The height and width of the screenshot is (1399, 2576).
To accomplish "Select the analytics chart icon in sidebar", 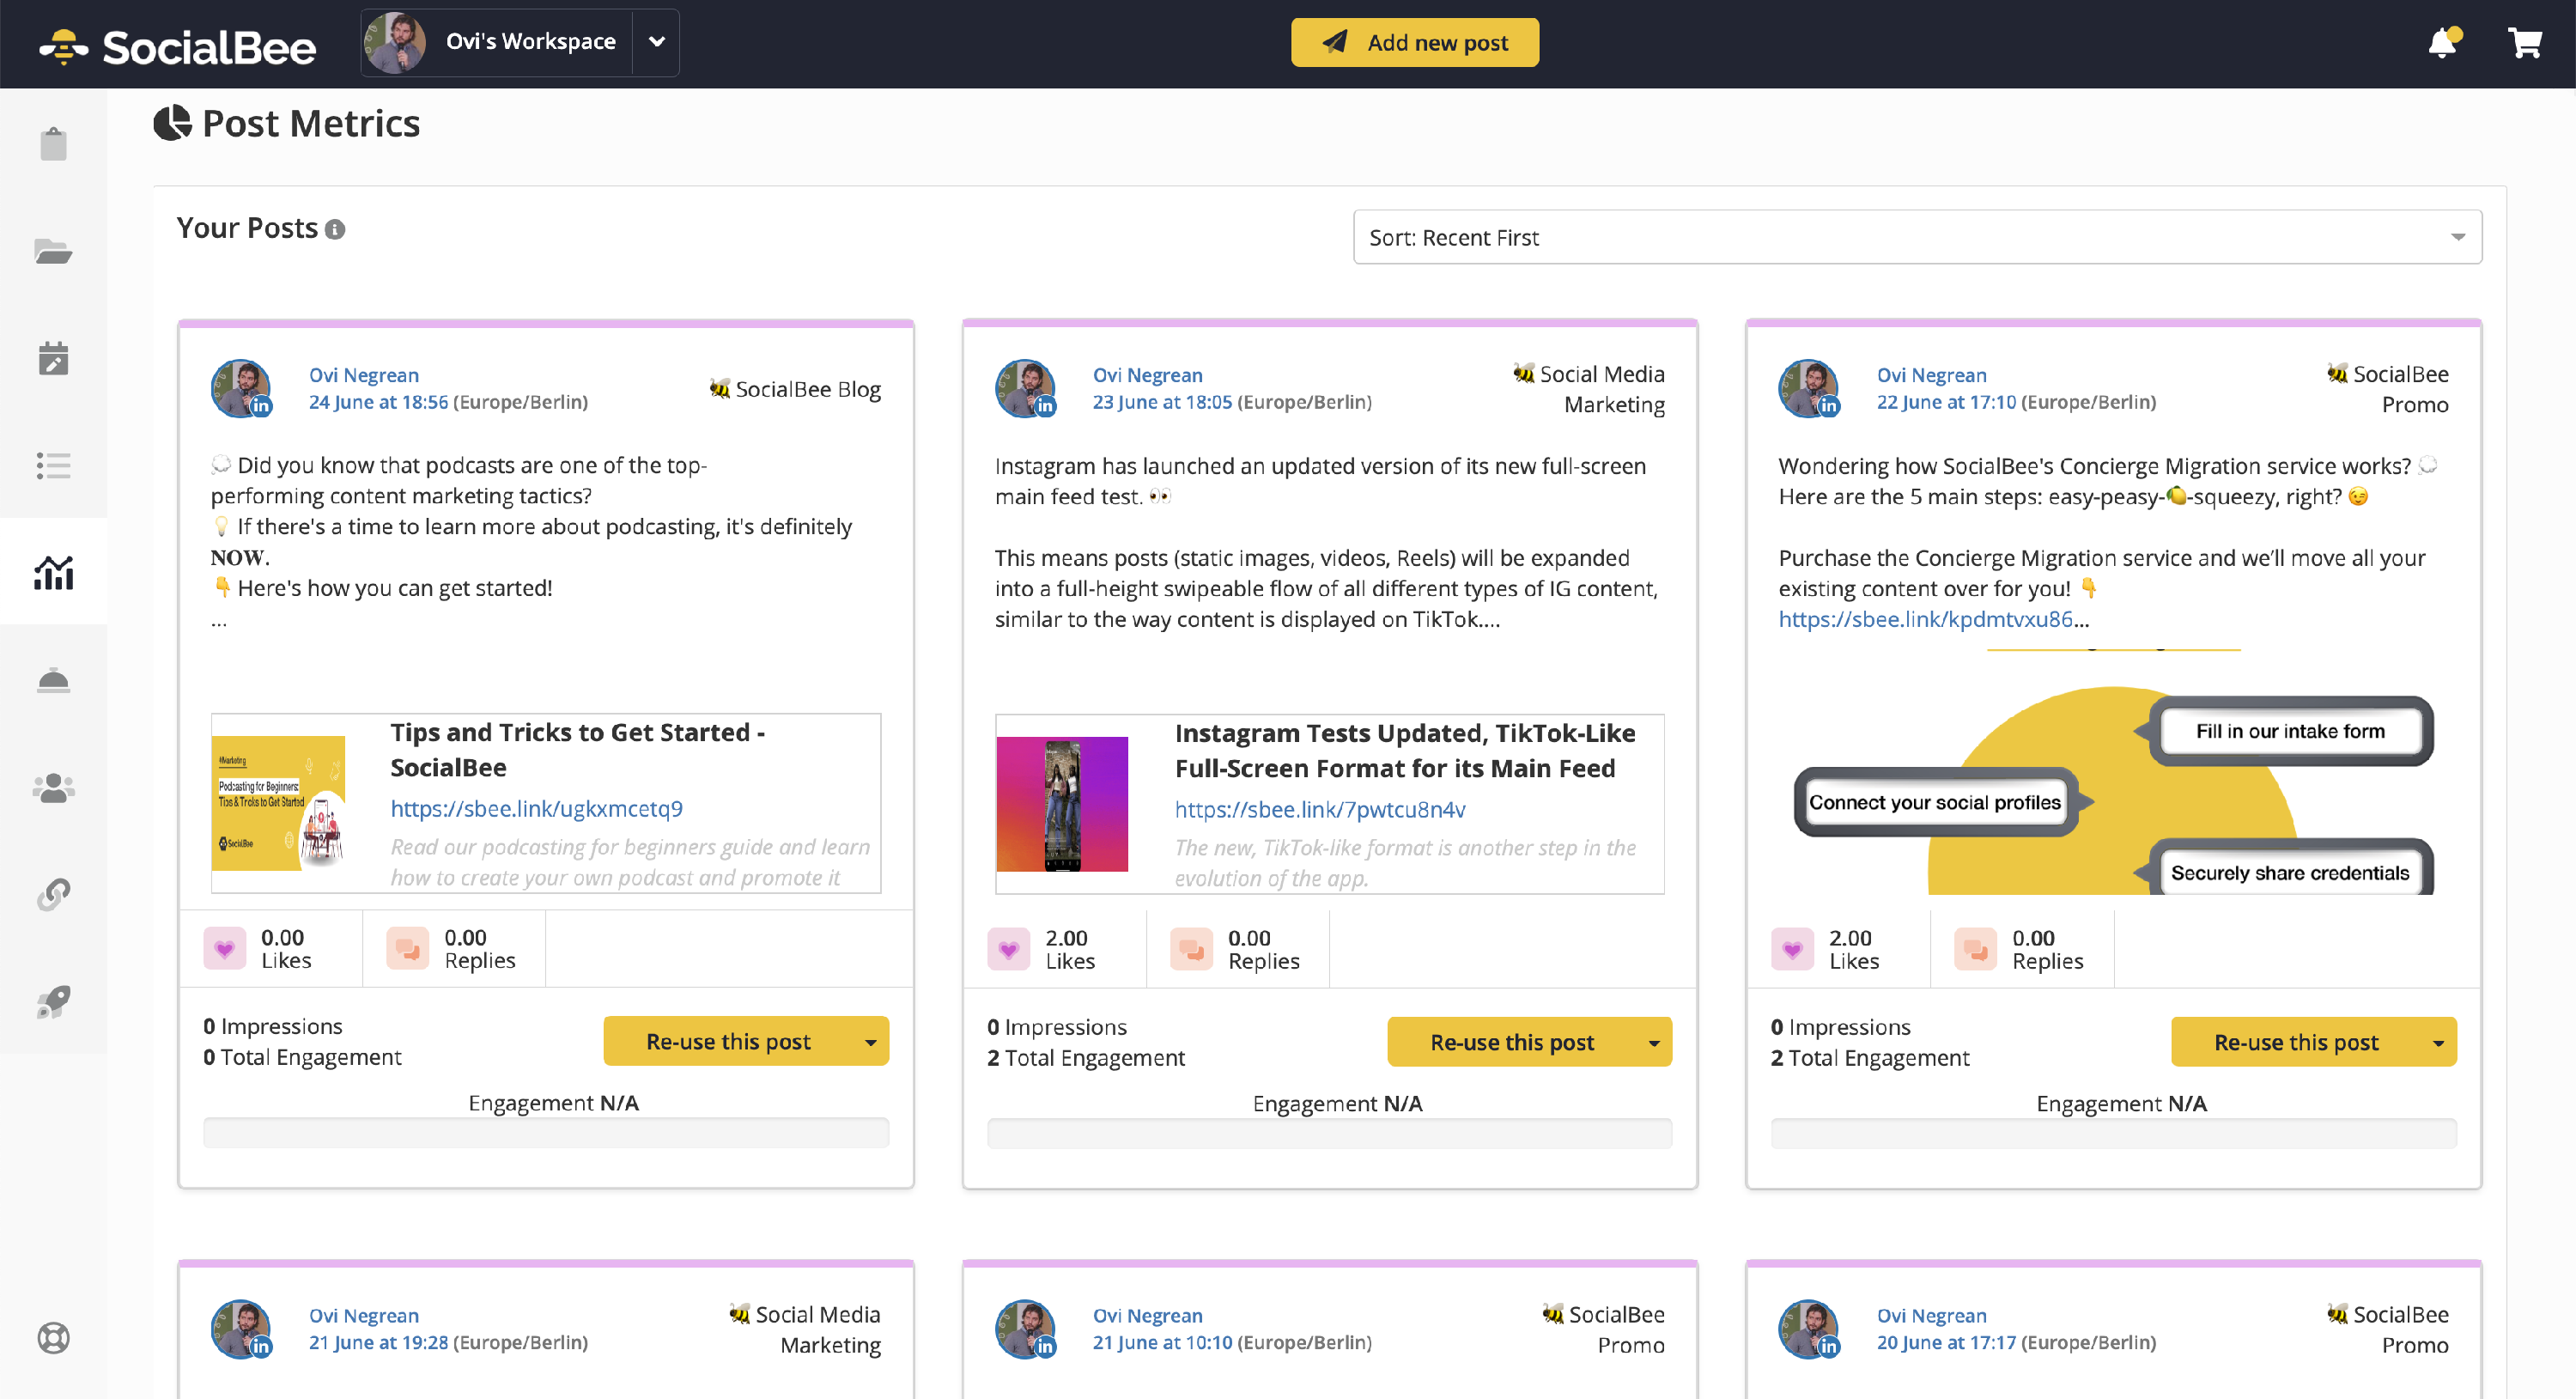I will [53, 572].
